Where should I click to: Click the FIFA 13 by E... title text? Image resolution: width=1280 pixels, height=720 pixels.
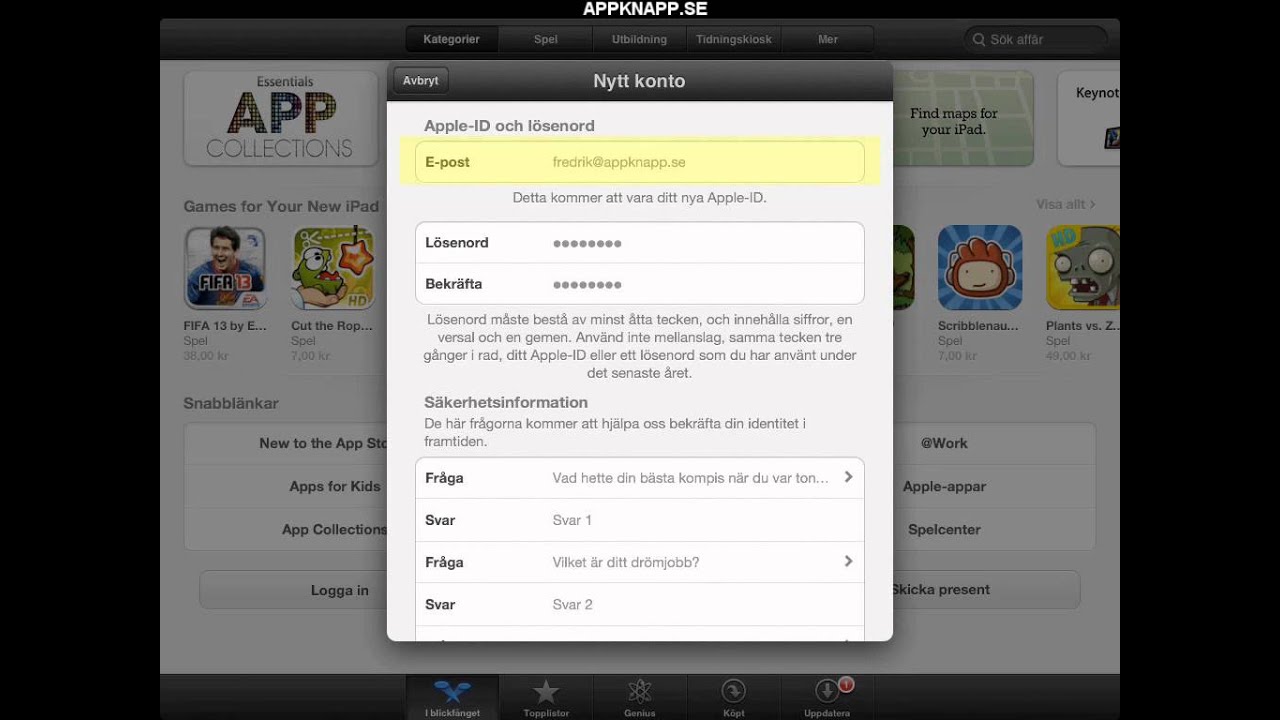click(225, 326)
